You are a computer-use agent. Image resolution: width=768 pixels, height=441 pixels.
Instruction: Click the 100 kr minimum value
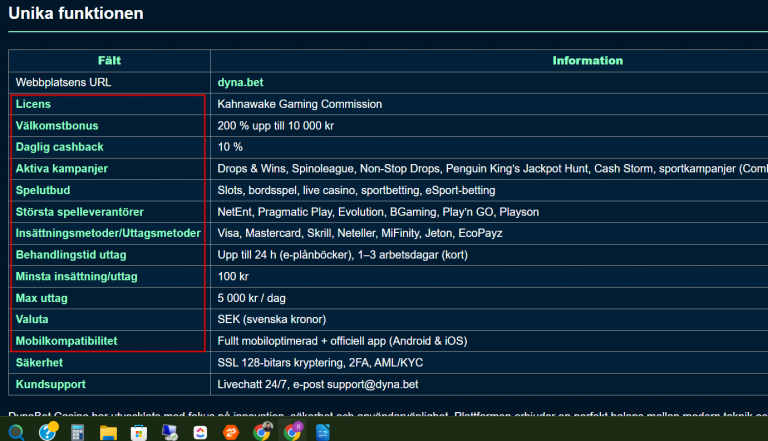pos(233,276)
